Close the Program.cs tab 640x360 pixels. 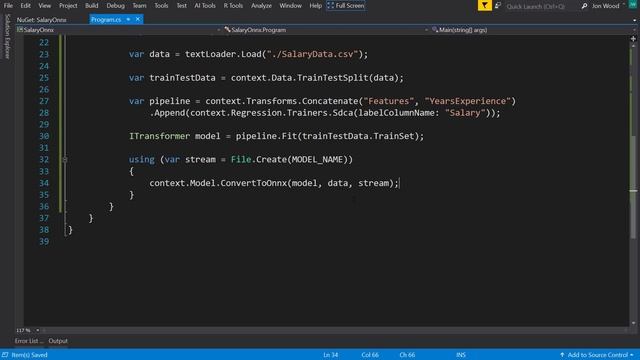138,19
